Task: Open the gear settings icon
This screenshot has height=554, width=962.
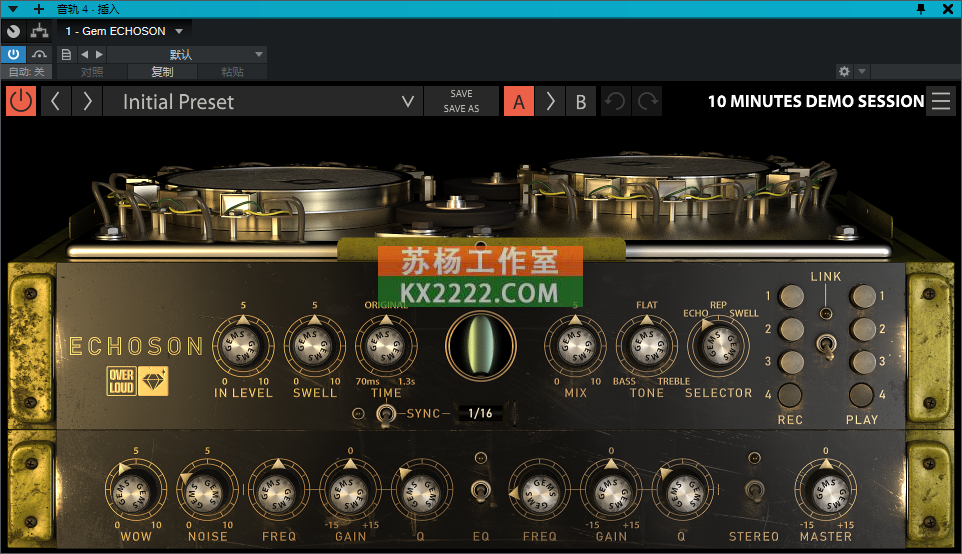Action: pyautogui.click(x=844, y=72)
